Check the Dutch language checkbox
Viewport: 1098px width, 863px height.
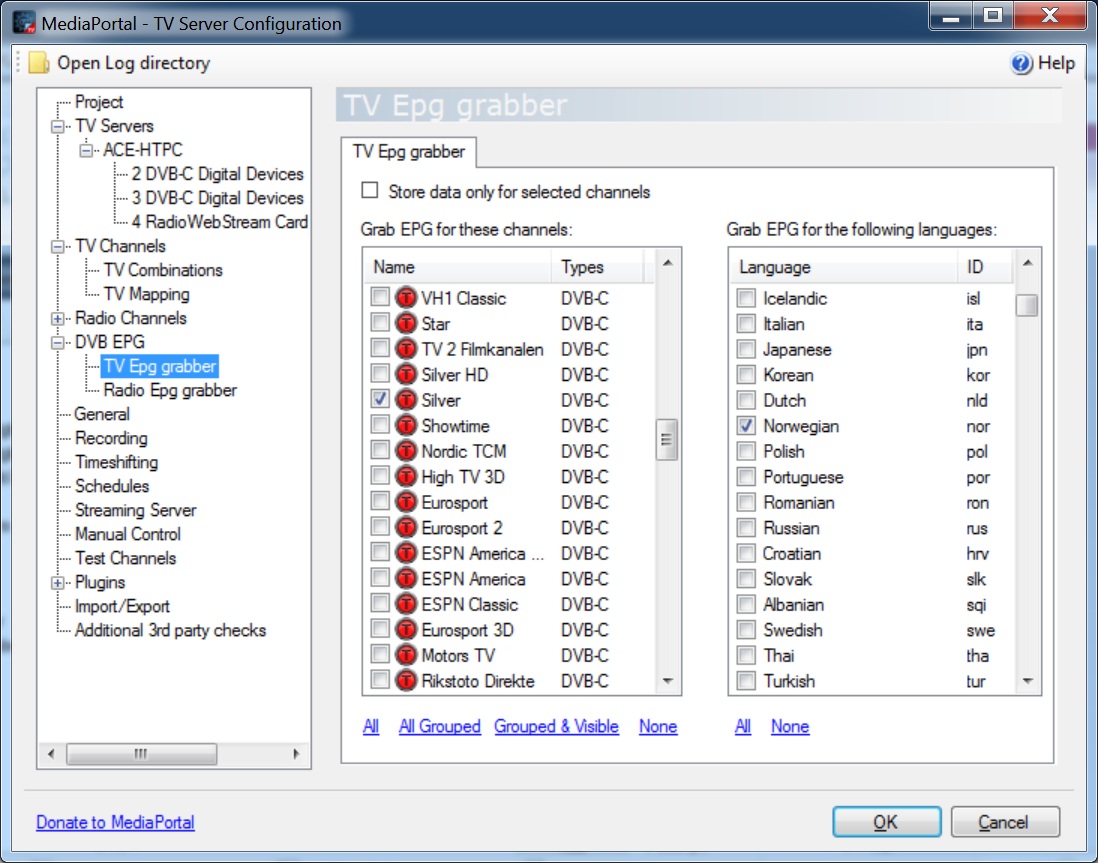(746, 400)
